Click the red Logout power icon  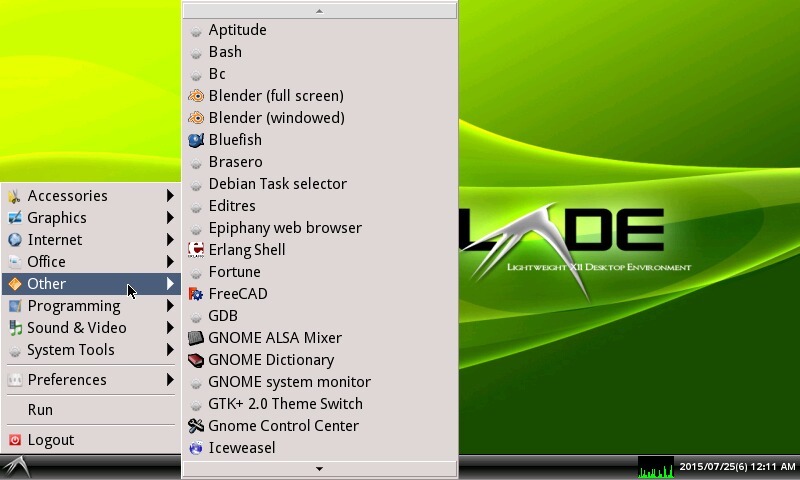15,440
